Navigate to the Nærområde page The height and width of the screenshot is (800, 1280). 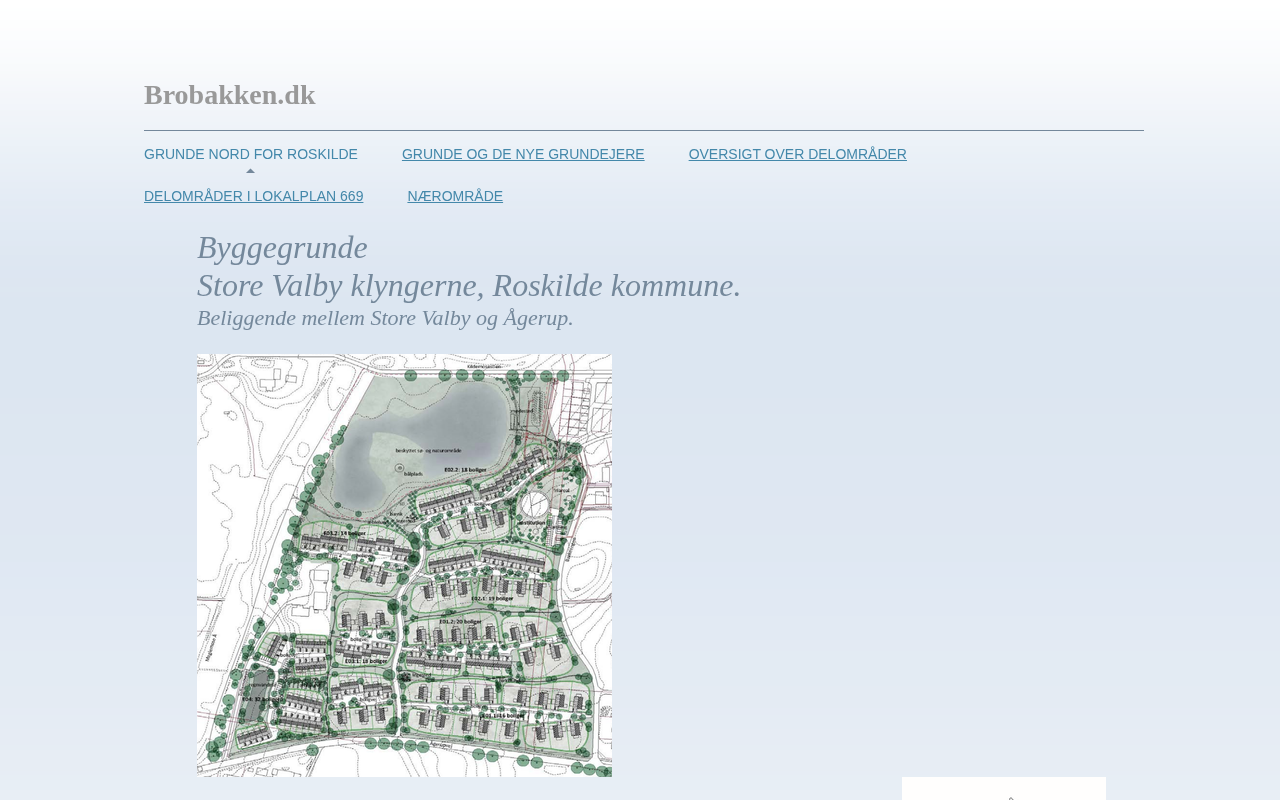[455, 196]
